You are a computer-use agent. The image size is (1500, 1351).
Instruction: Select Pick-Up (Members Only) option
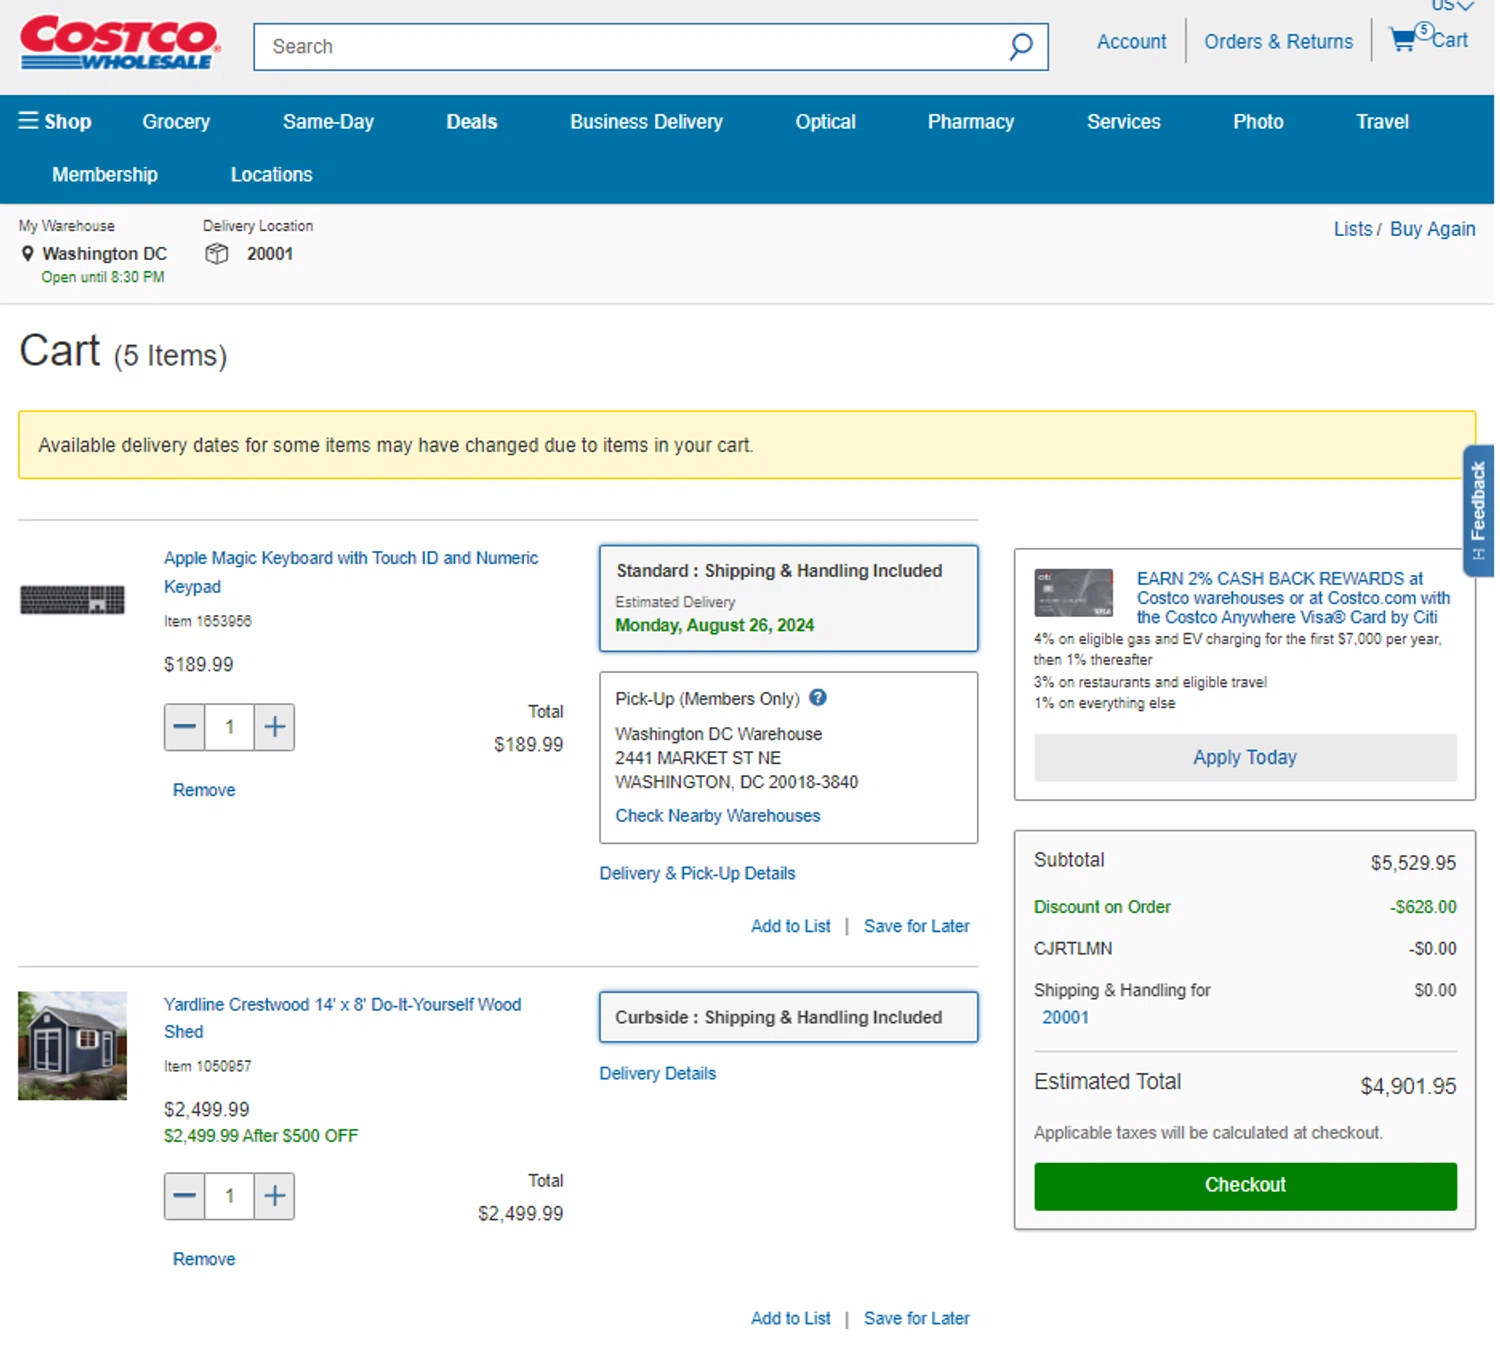[x=788, y=757]
